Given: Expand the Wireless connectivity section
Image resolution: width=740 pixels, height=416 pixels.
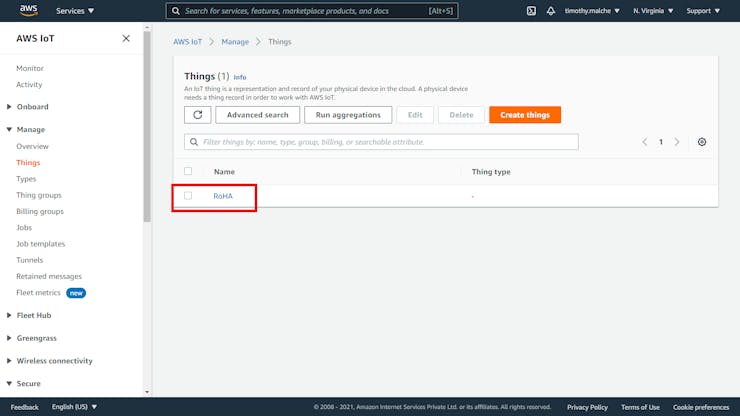Looking at the screenshot, I should 50,361.
